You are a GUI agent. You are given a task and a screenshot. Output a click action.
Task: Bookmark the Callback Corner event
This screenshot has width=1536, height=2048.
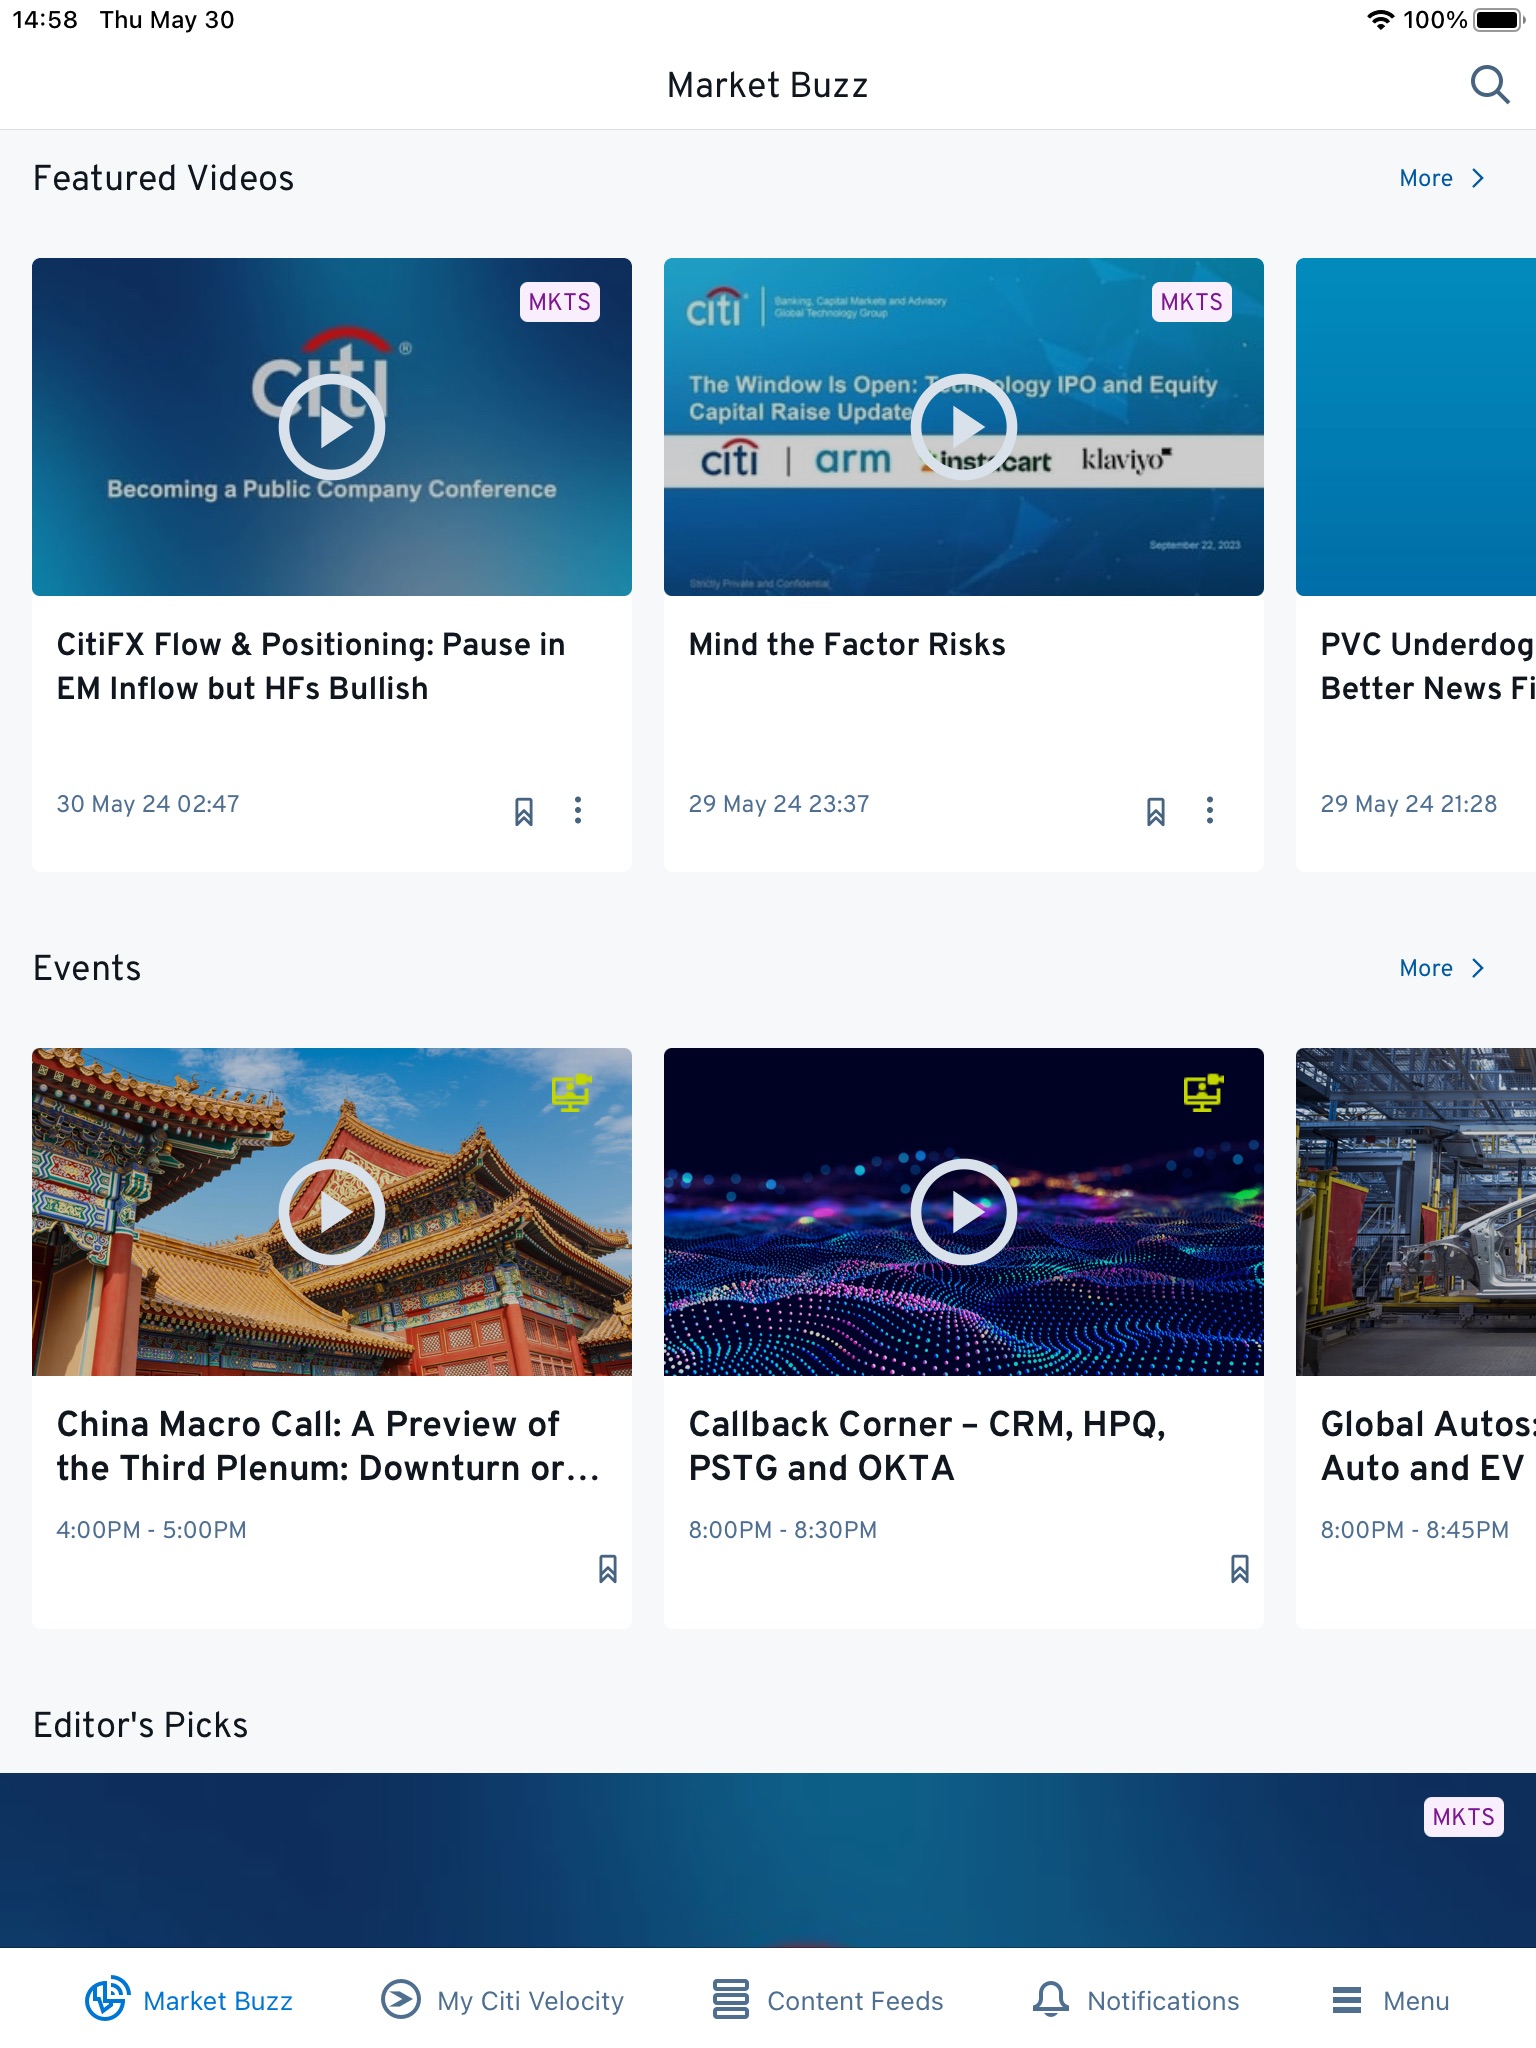1240,1569
